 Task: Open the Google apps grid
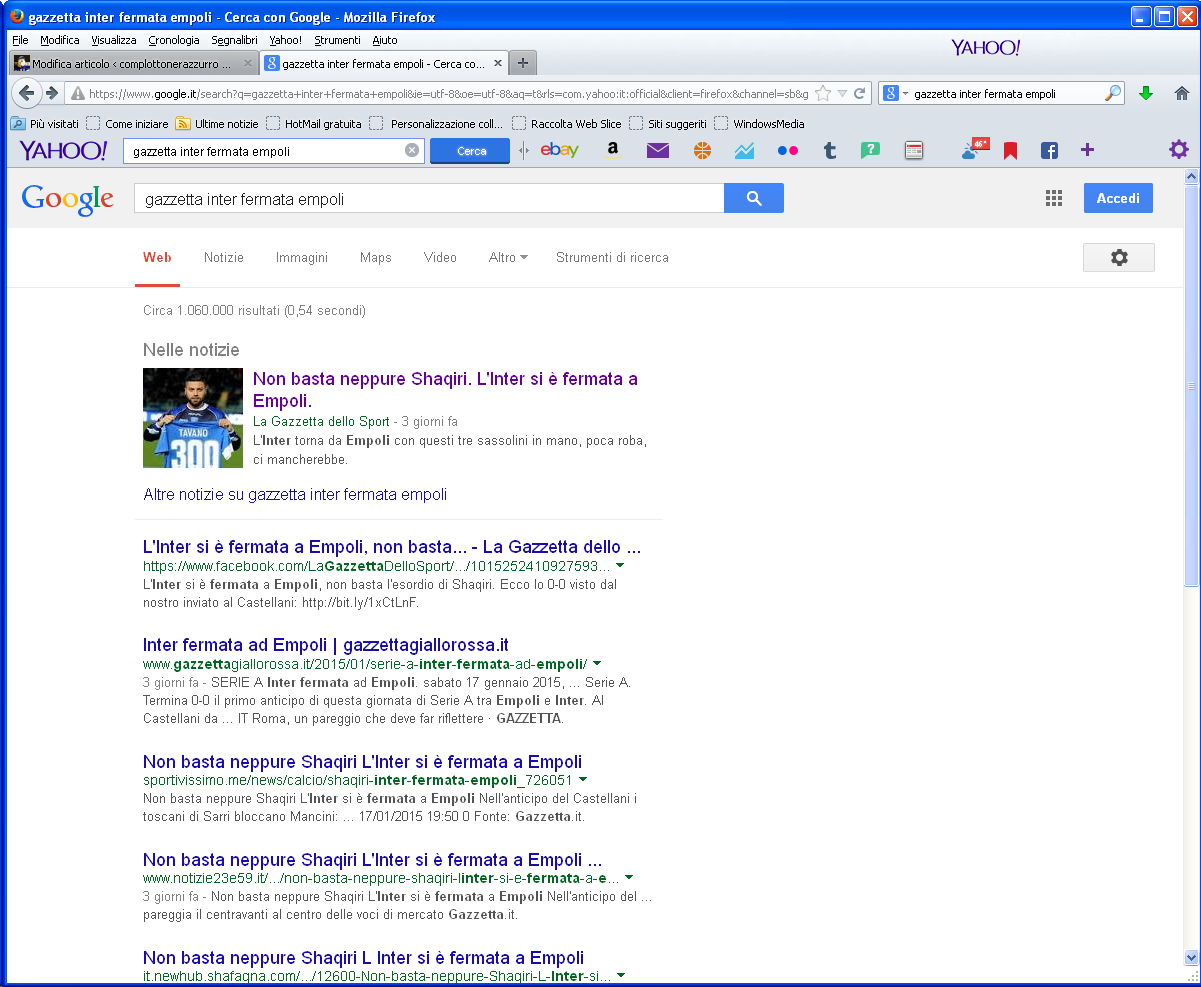pyautogui.click(x=1054, y=198)
